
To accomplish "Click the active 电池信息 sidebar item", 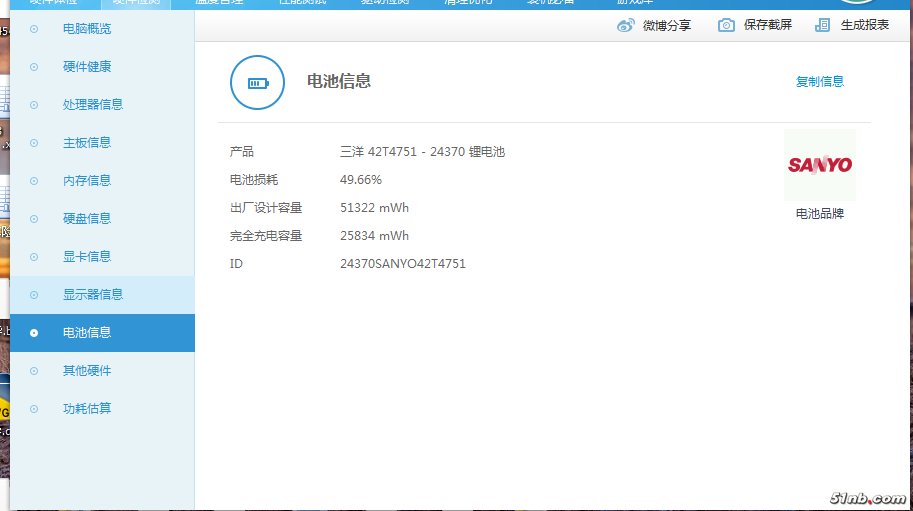I will click(87, 333).
